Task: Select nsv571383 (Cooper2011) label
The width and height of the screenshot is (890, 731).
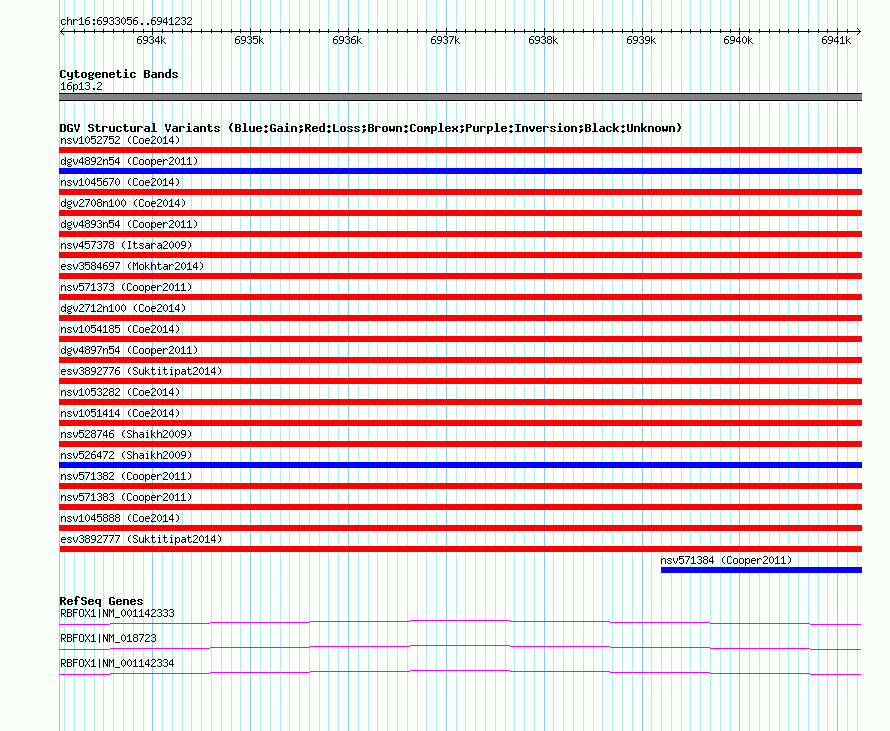Action: coord(126,497)
